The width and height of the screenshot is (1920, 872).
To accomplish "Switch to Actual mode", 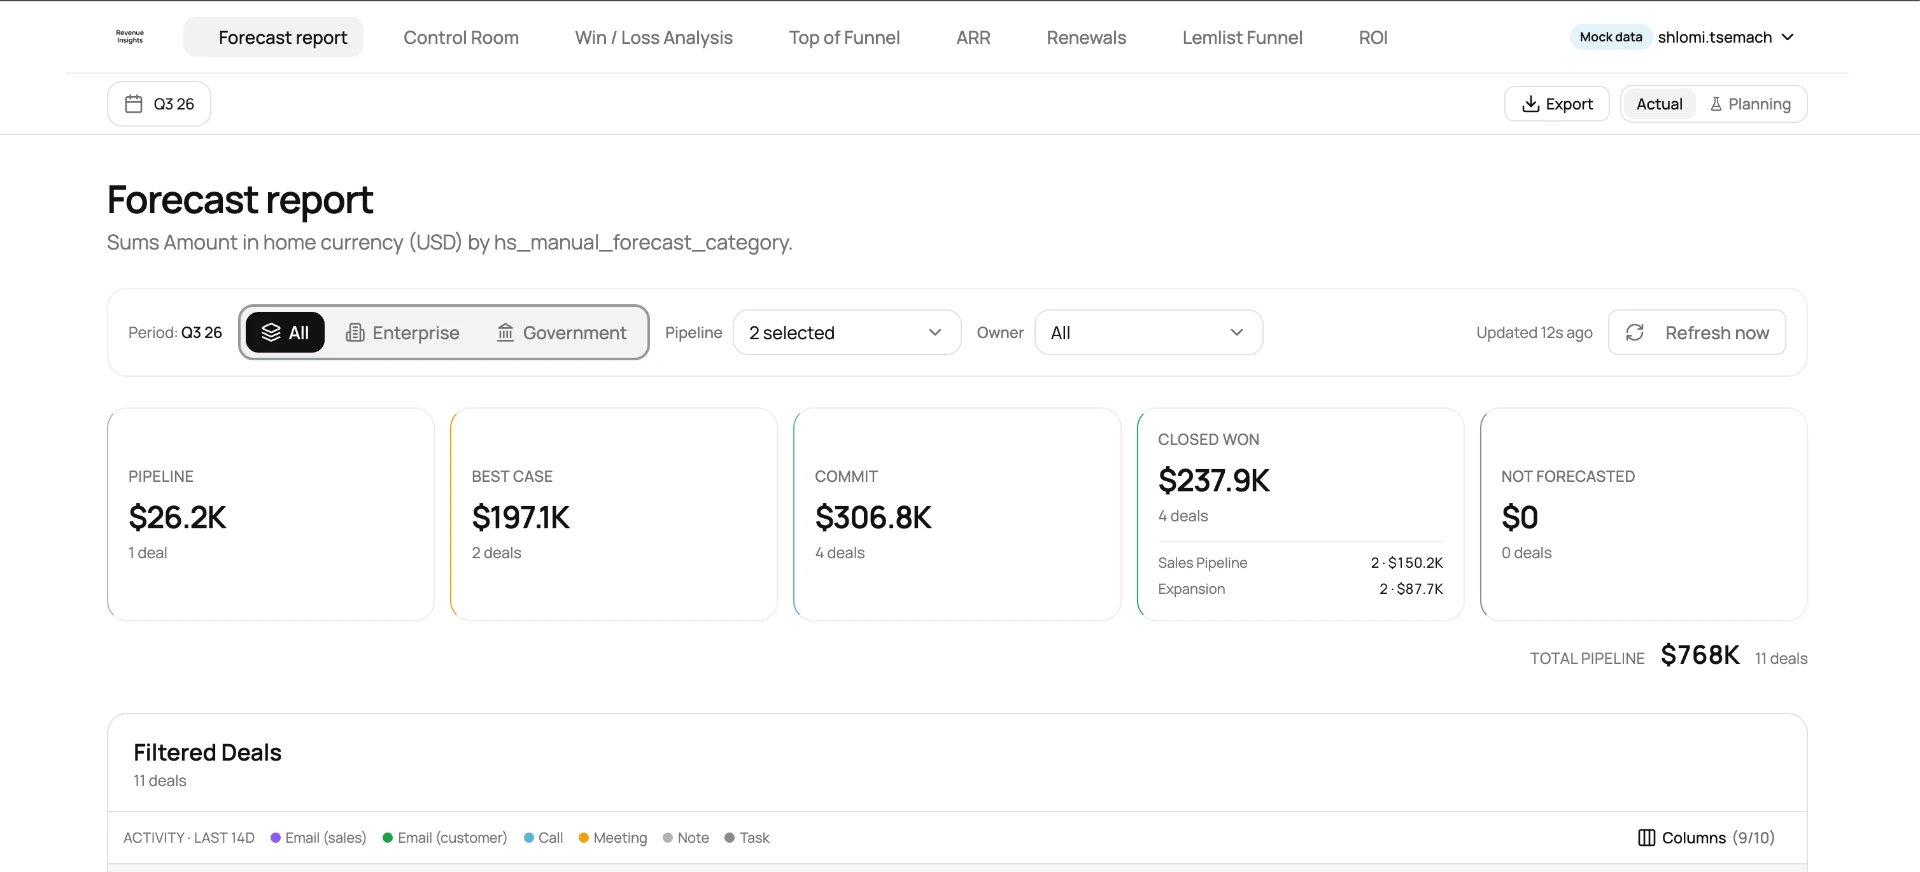I will coord(1659,104).
